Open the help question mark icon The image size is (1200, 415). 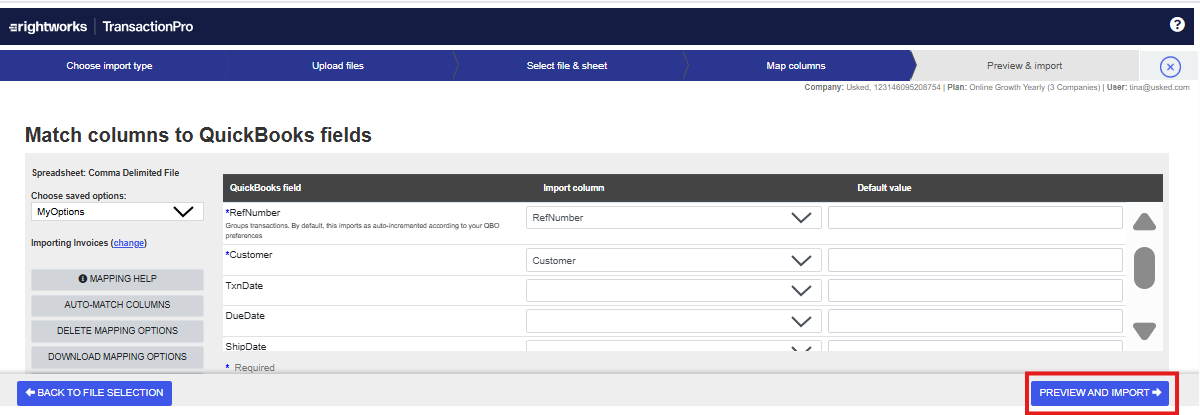(1177, 25)
